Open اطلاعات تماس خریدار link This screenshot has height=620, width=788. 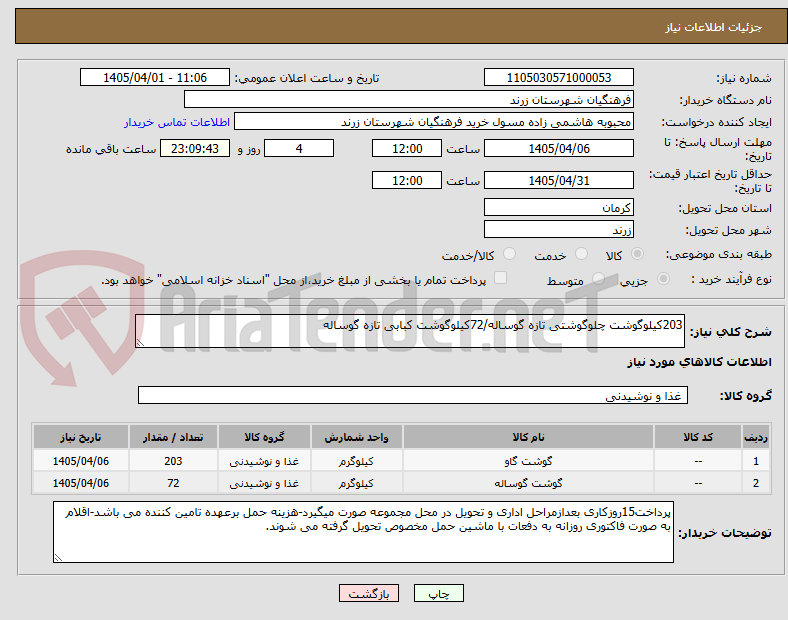tap(177, 122)
